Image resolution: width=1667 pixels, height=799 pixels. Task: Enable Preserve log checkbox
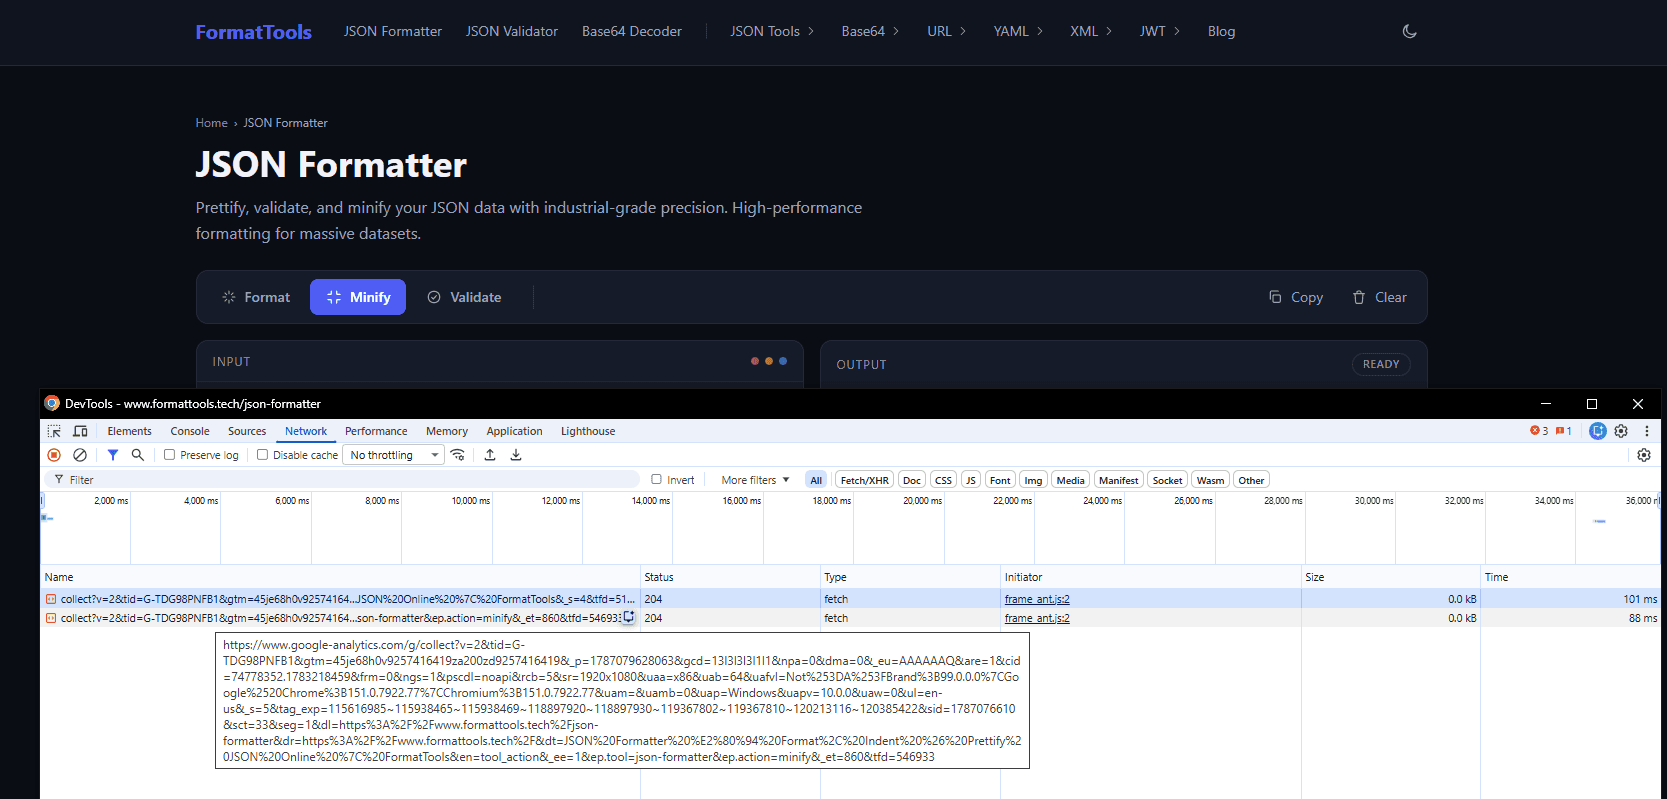point(170,455)
